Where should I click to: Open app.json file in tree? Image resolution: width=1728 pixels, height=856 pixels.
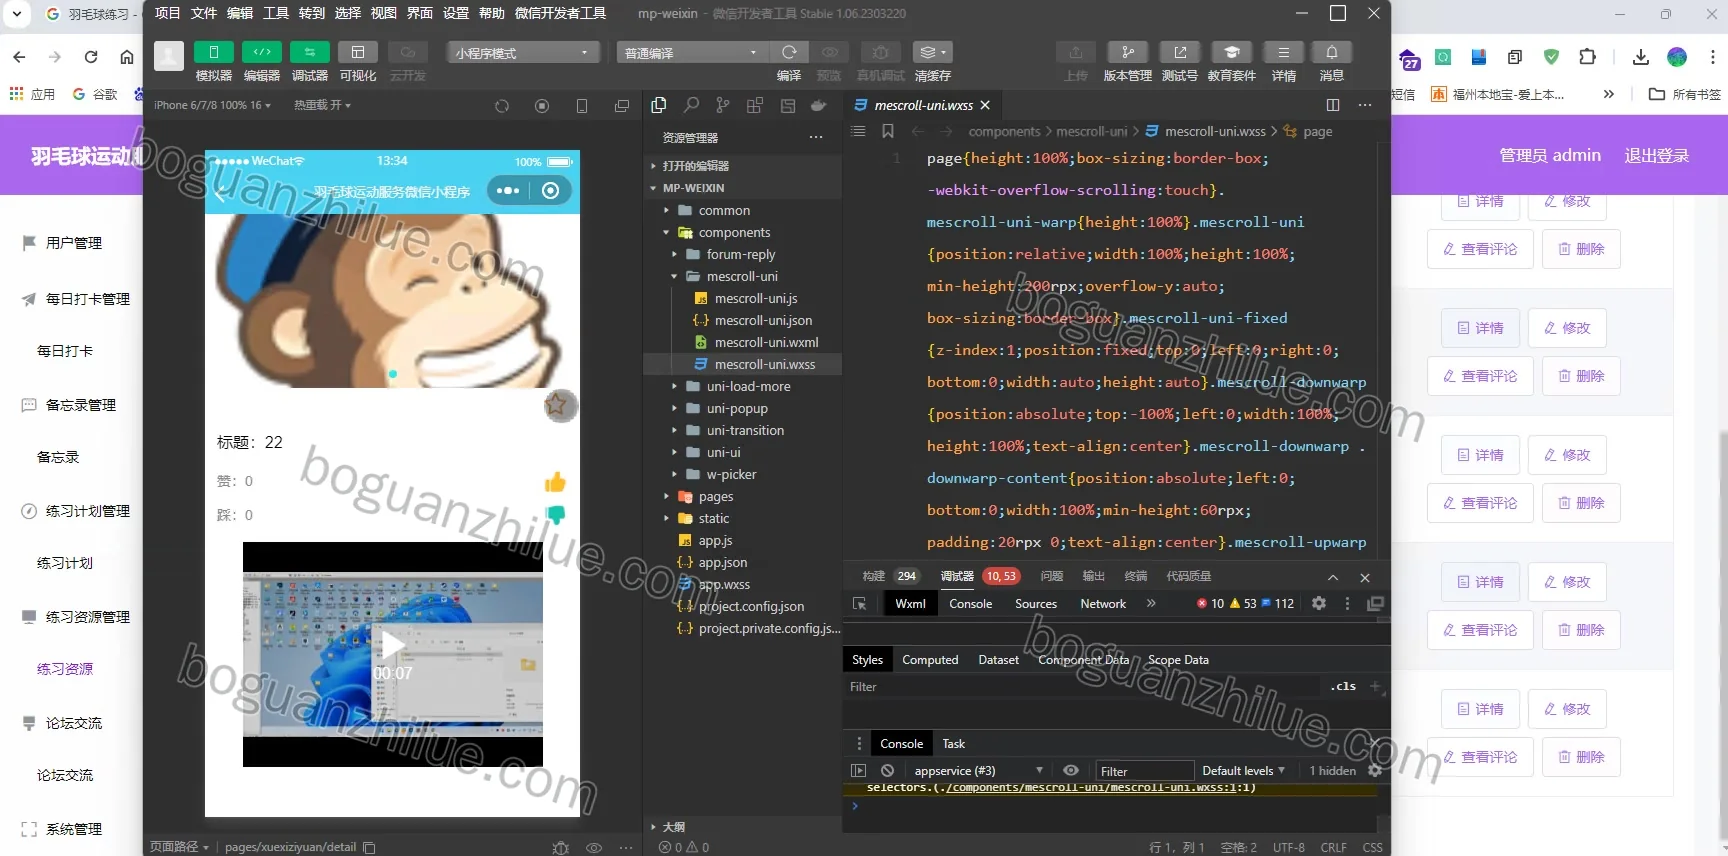[x=723, y=562]
